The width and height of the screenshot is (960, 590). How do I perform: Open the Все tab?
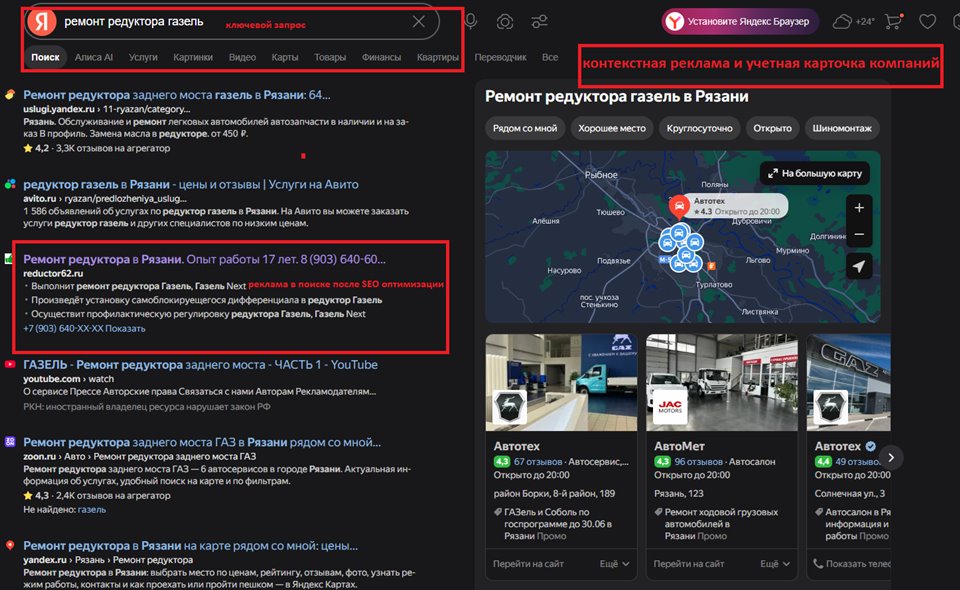pos(550,57)
